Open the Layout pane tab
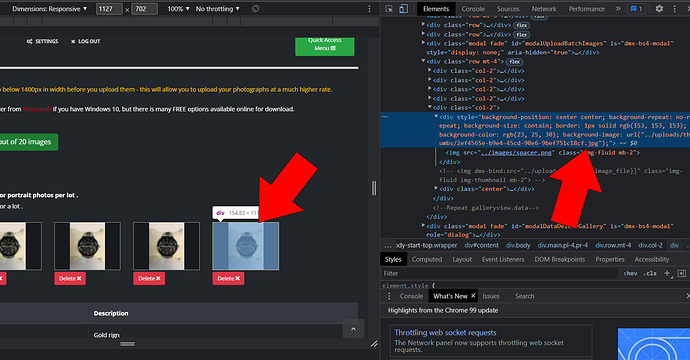The width and height of the screenshot is (690, 360). click(x=462, y=260)
